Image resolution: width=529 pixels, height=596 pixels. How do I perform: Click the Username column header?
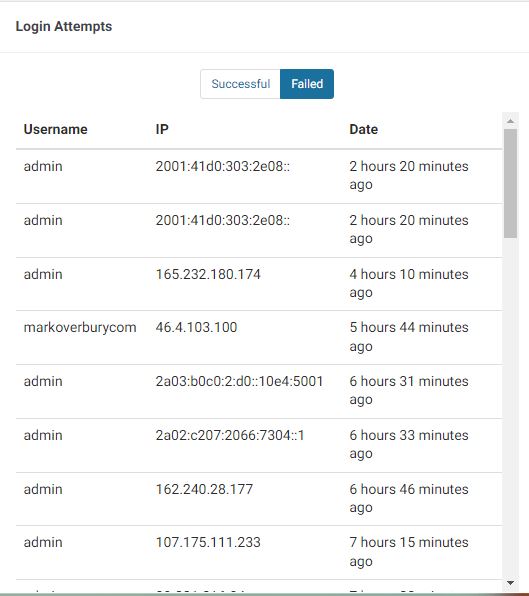coord(55,129)
